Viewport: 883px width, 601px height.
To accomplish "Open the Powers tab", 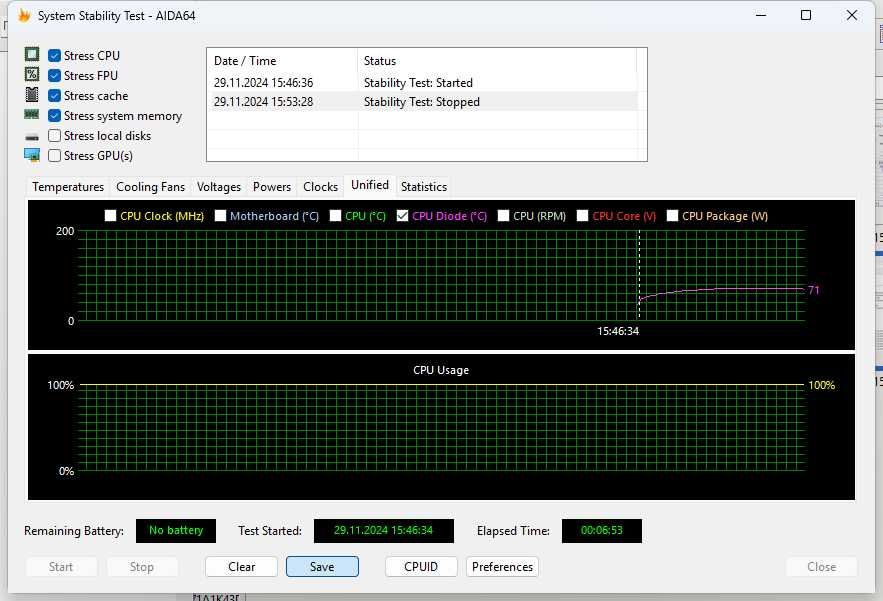I will pos(272,186).
